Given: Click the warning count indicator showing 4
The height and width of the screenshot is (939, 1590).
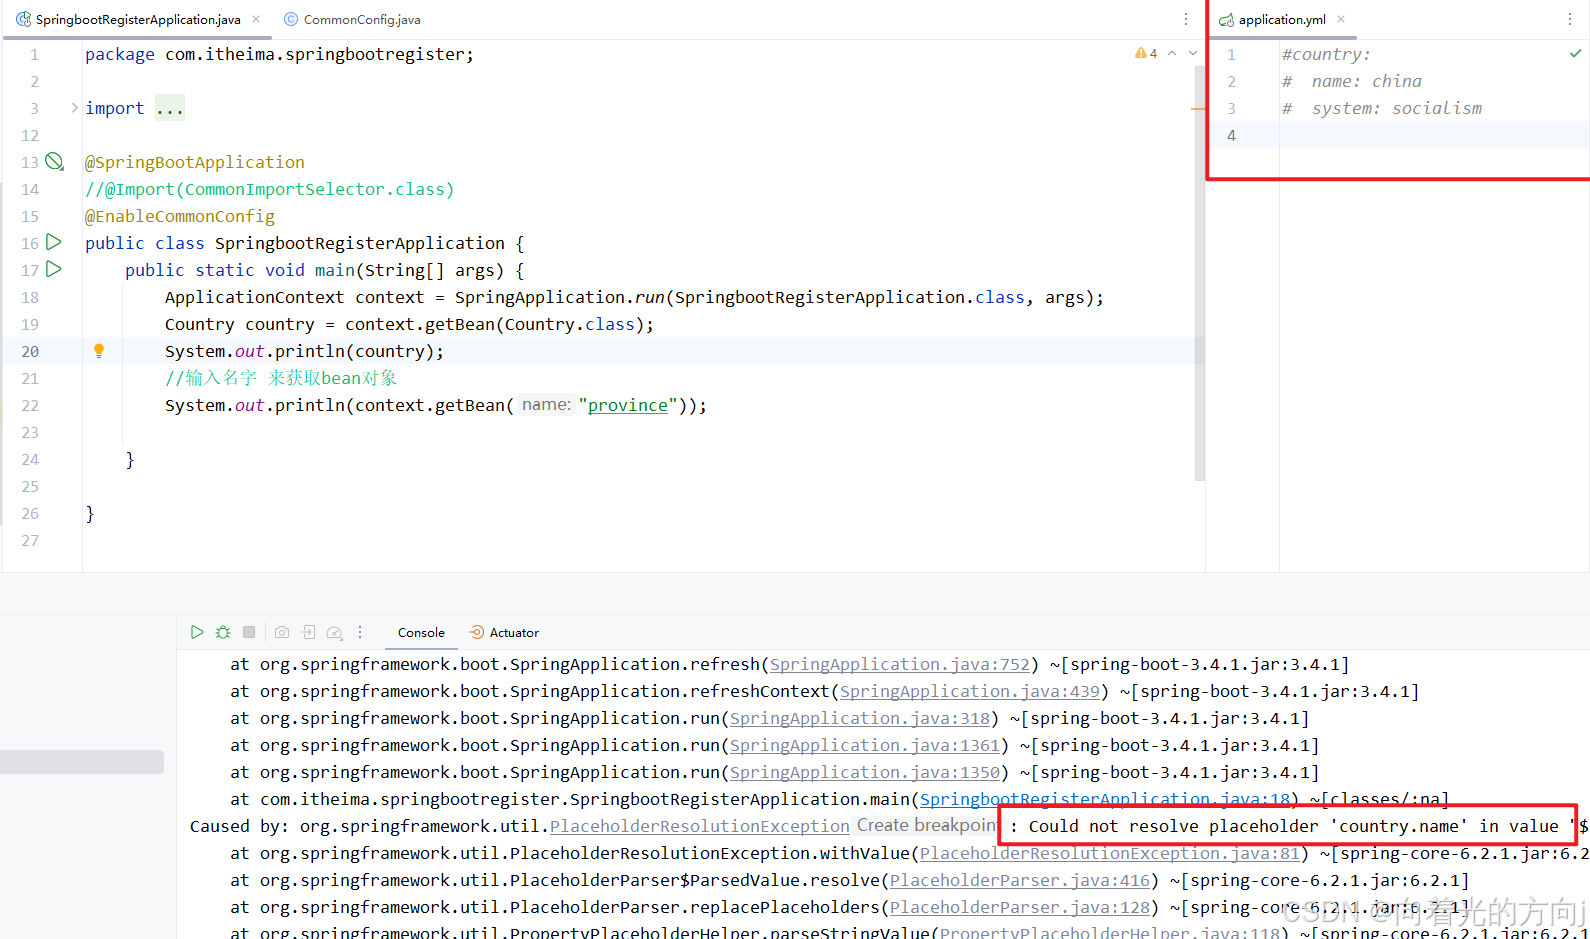Looking at the screenshot, I should (1146, 53).
